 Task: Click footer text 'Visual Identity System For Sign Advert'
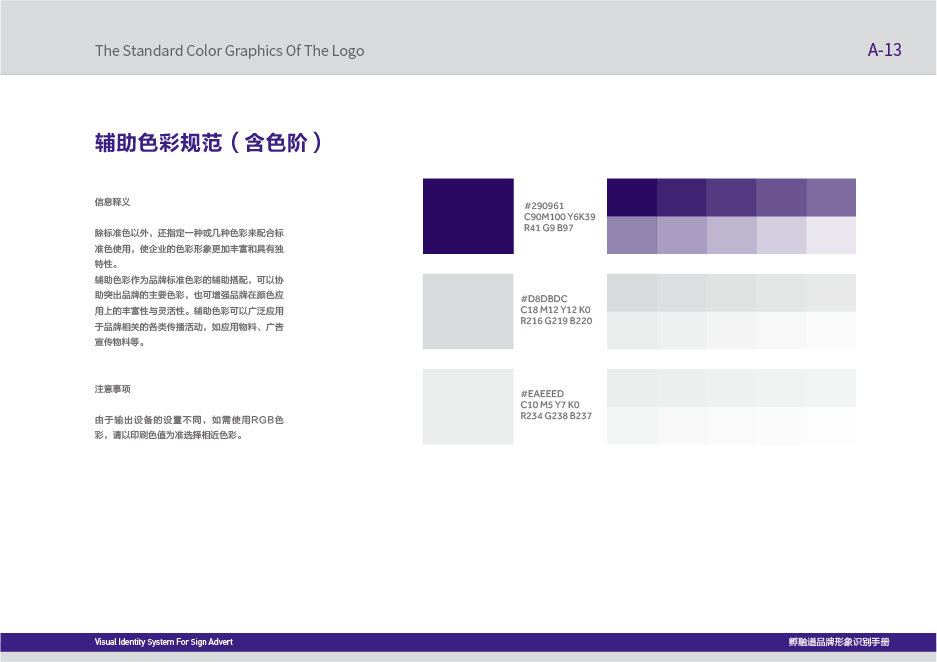(164, 642)
